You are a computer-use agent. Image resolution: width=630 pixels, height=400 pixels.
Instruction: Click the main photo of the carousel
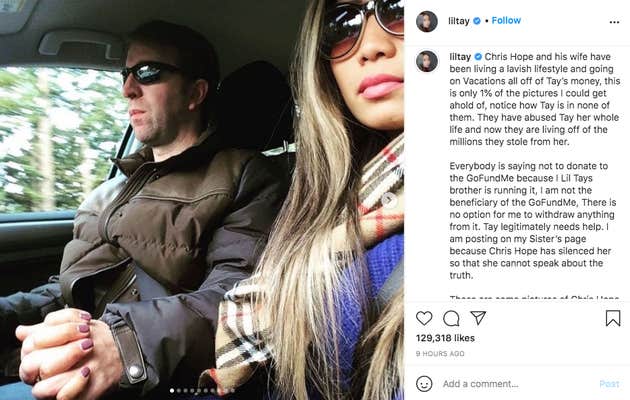pos(202,200)
